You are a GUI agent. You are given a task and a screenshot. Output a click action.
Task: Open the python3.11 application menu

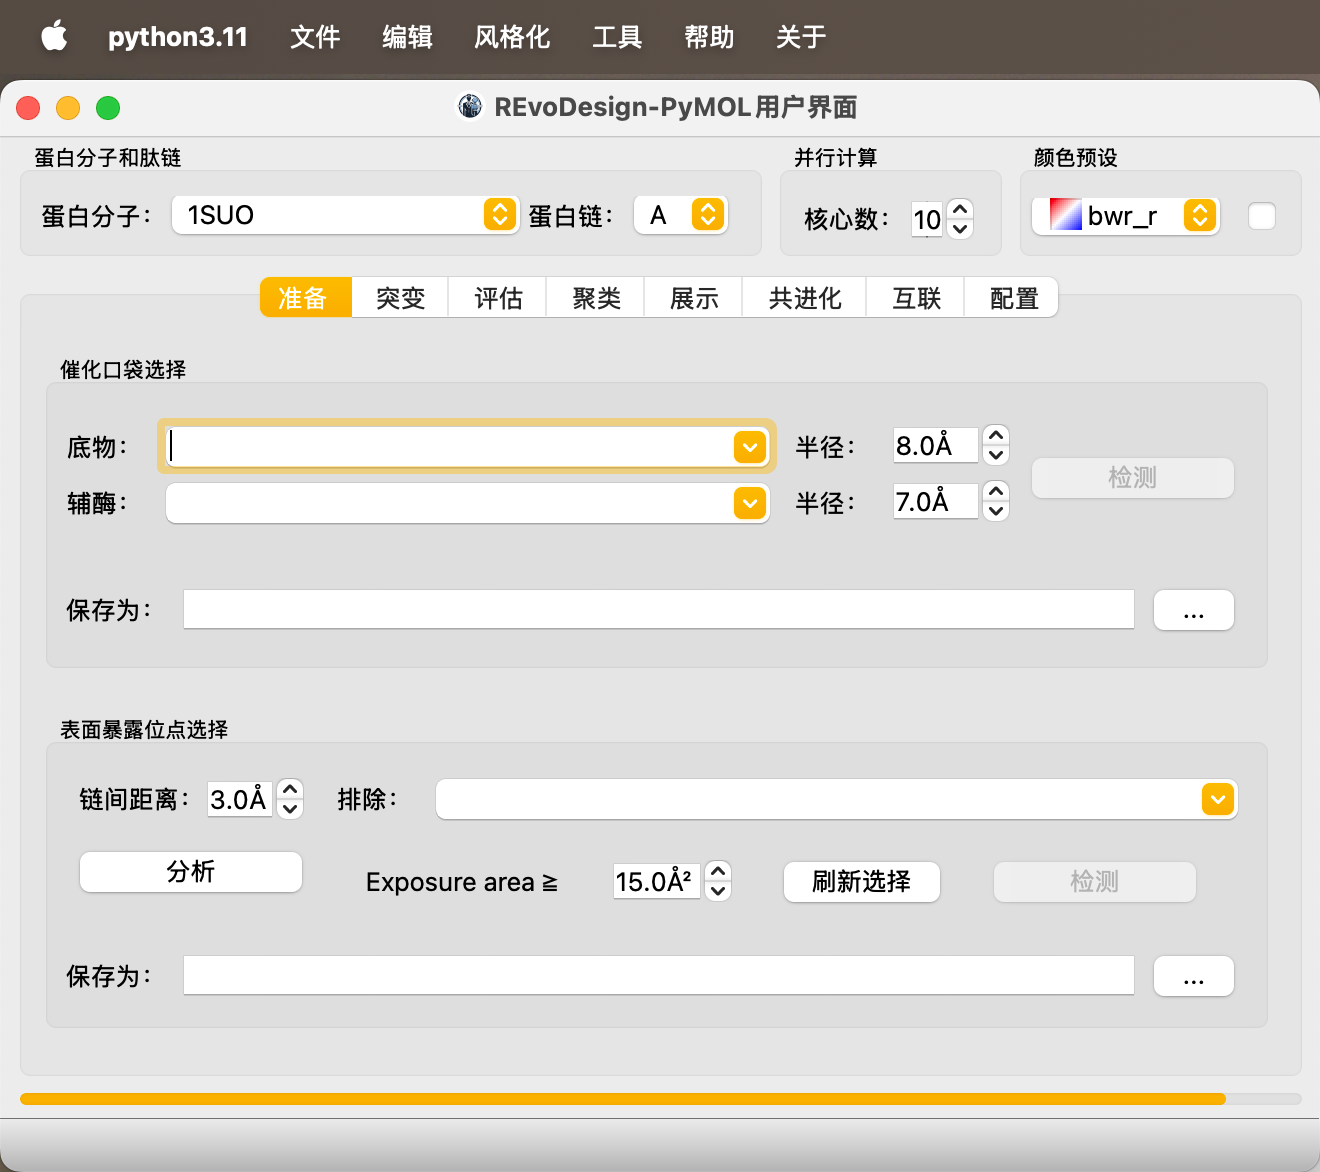tap(178, 37)
